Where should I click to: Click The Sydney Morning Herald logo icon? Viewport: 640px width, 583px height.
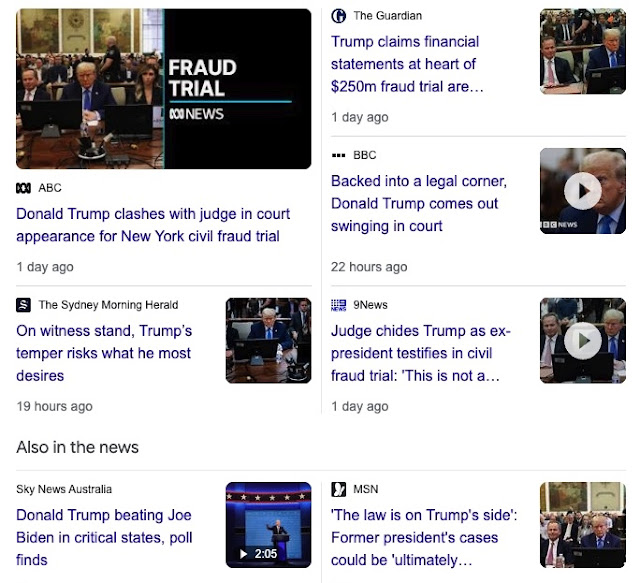pyautogui.click(x=23, y=305)
